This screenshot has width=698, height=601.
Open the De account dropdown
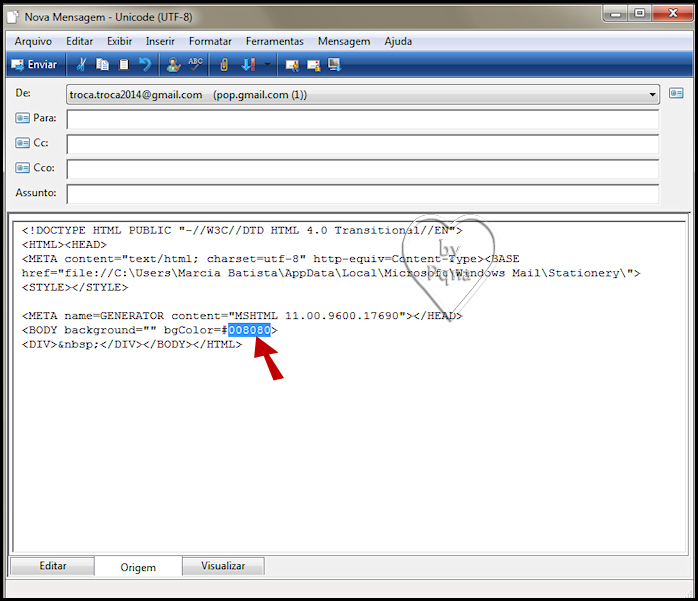coord(652,95)
